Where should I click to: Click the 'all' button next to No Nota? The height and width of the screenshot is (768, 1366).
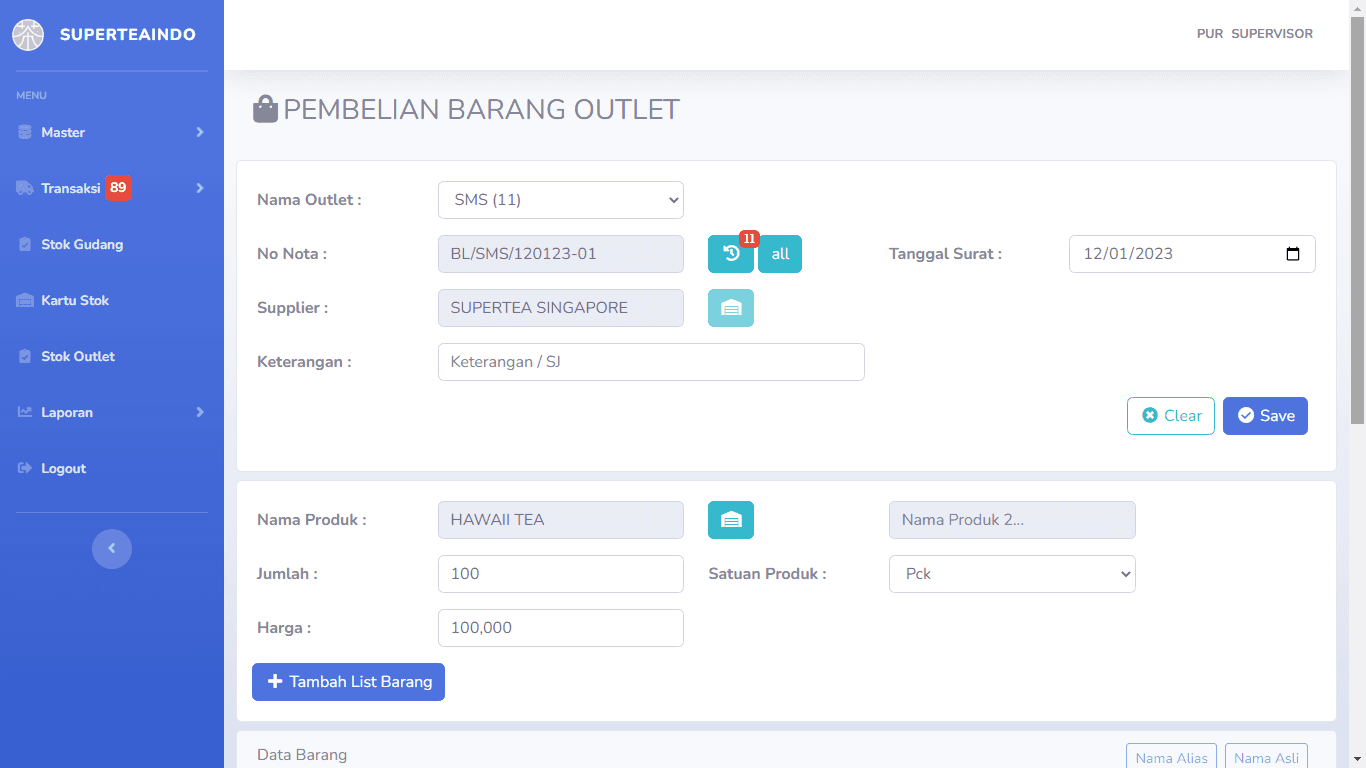click(x=780, y=254)
